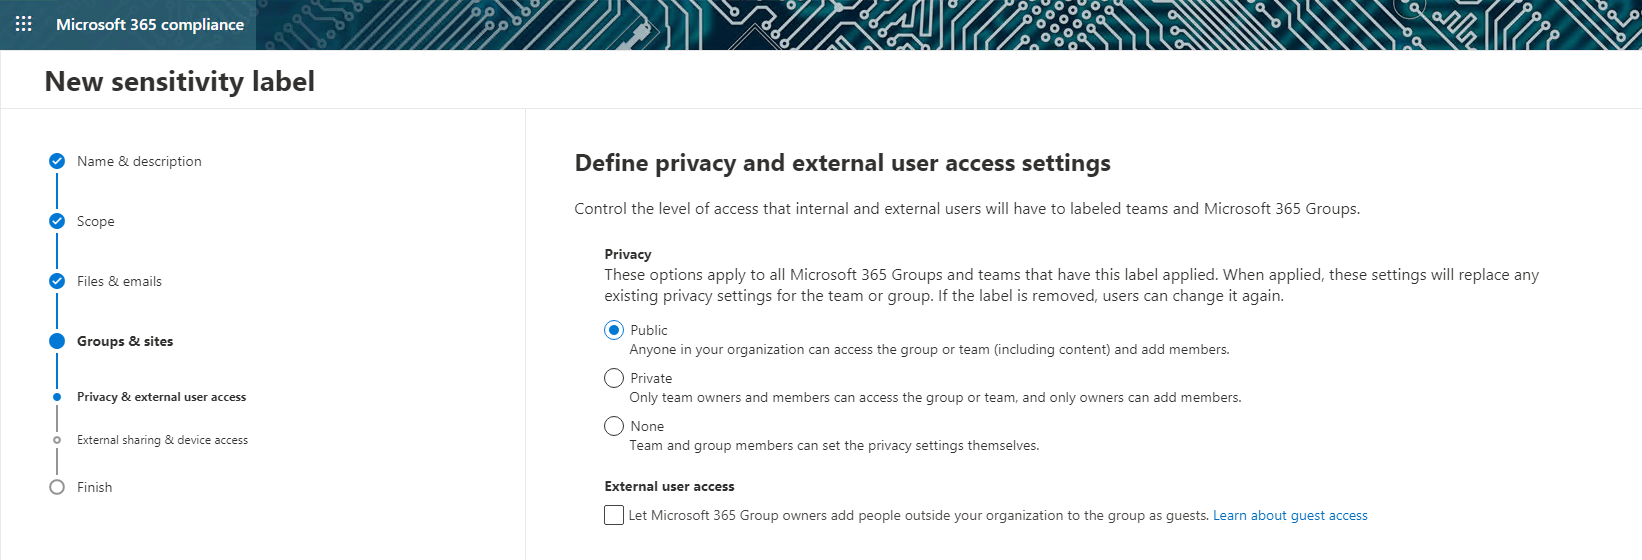The height and width of the screenshot is (560, 1642).
Task: Click the blue dot beside Privacy & external user access
Action: point(57,397)
